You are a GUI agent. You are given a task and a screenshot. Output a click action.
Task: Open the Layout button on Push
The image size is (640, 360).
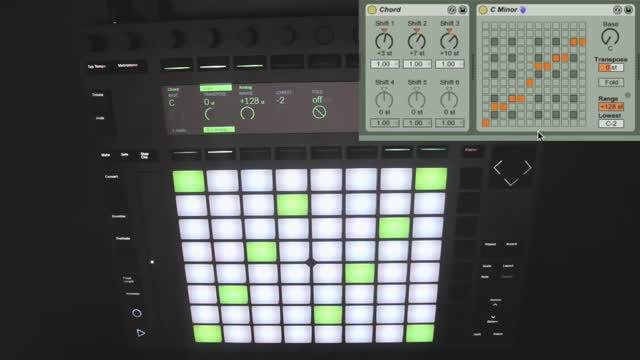pos(508,266)
